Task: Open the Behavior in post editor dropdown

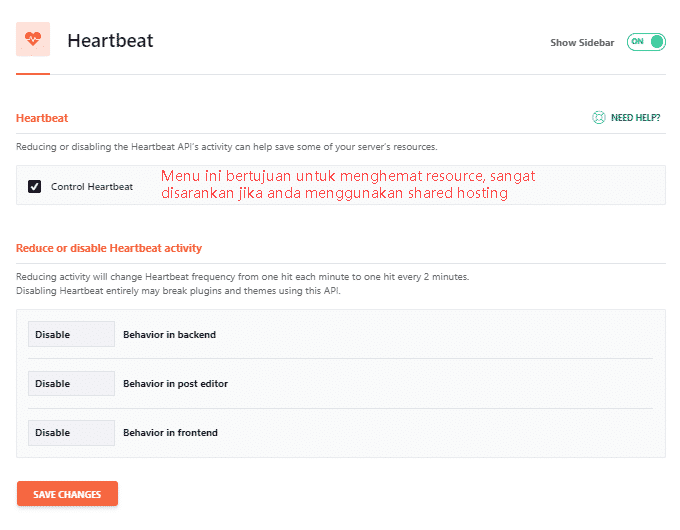Action: [x=72, y=383]
